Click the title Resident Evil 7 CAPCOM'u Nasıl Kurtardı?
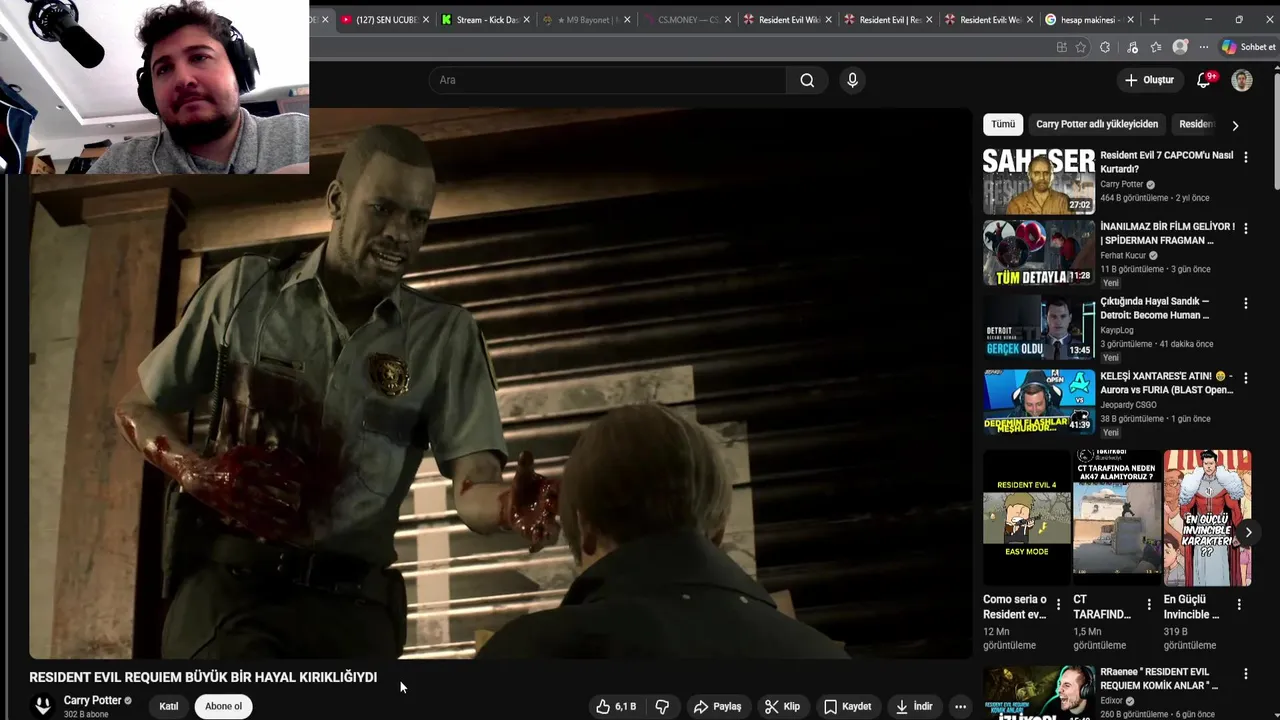Screen dimensions: 1280x720 pyautogui.click(x=1166, y=162)
